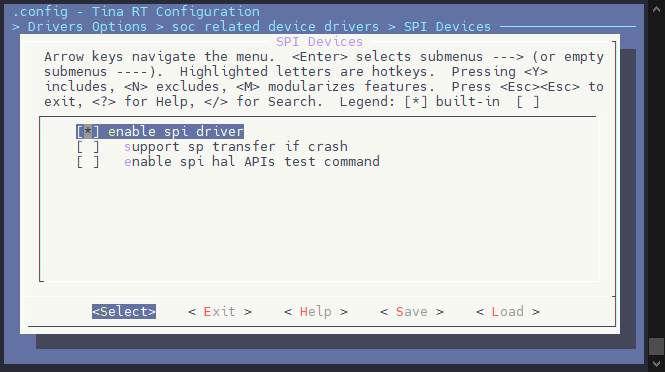
Task: Select the "enable spi hal APIs test command" label
Action: click(x=252, y=162)
